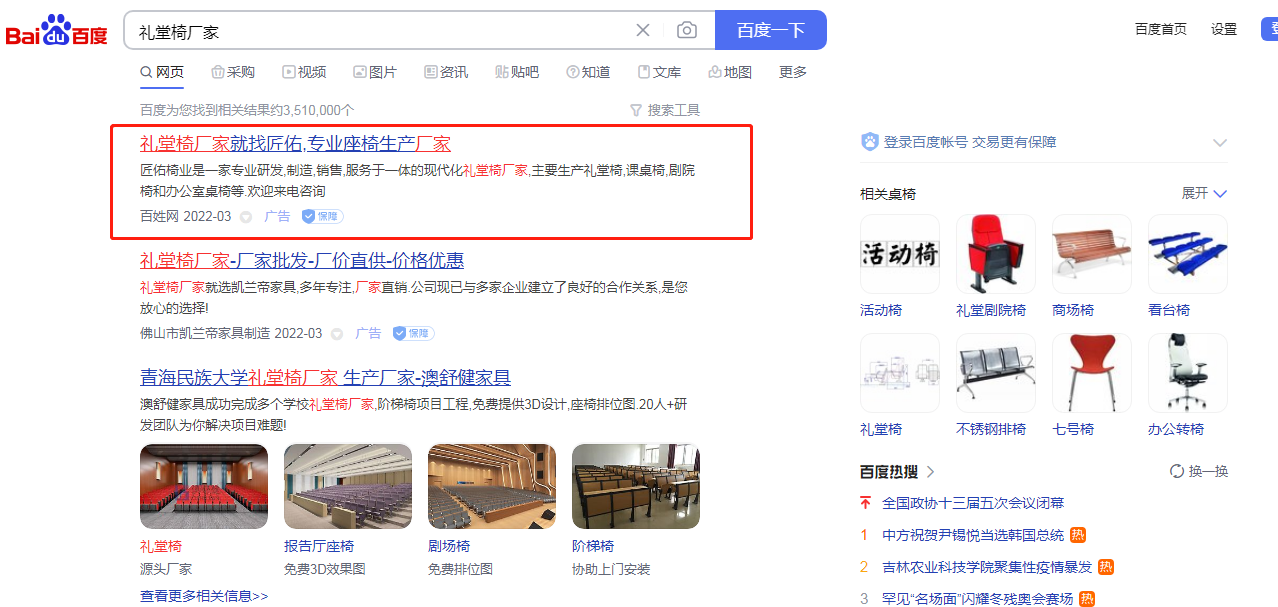This screenshot has height=607, width=1278.
Task: Open the 更多 search categories menu
Action: coord(792,72)
